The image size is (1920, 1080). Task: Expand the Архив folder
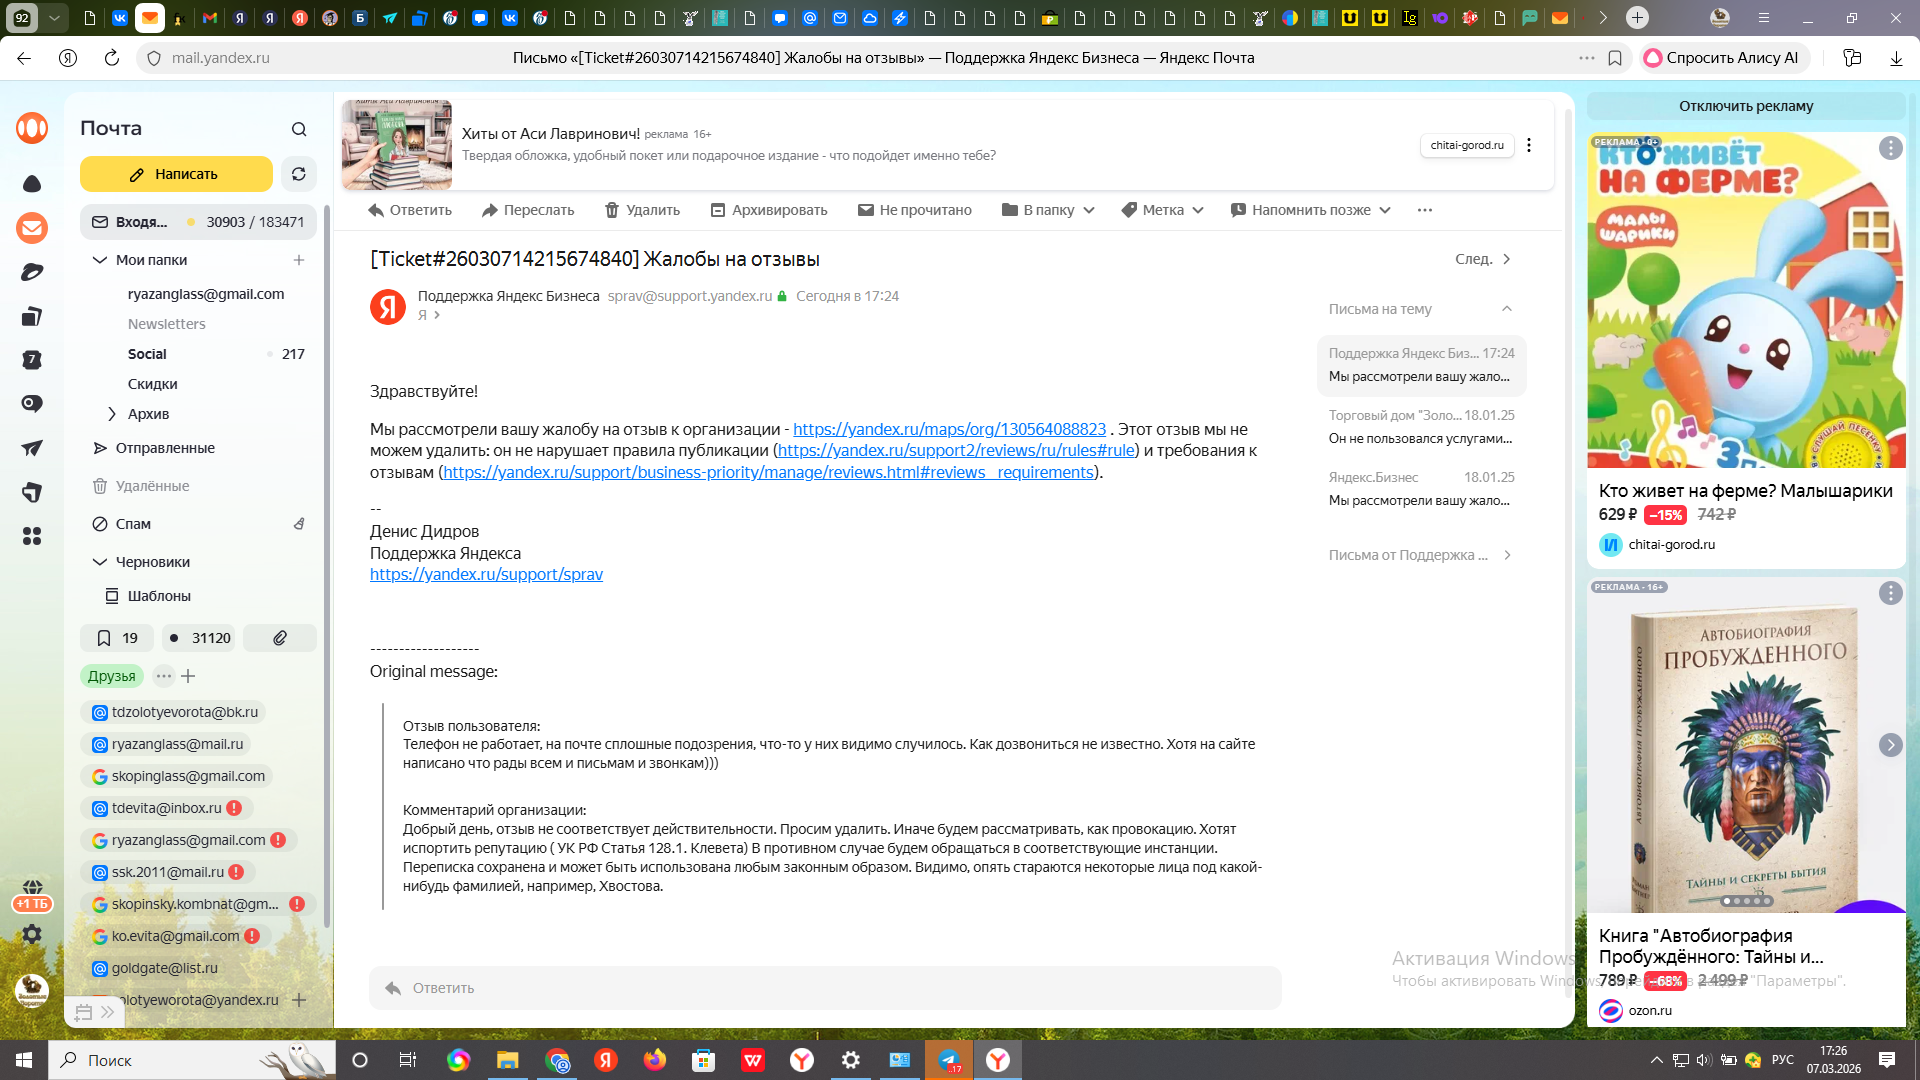point(112,414)
